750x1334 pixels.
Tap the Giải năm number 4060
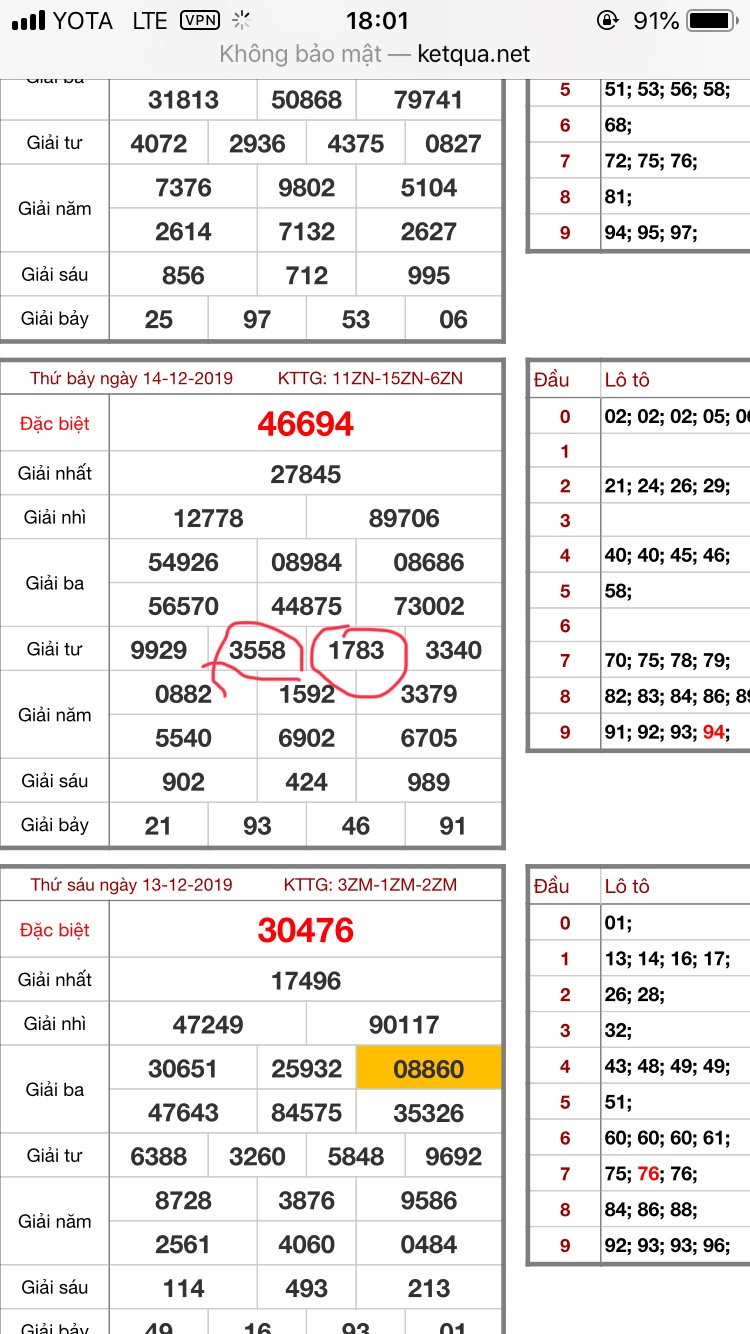tap(306, 1244)
